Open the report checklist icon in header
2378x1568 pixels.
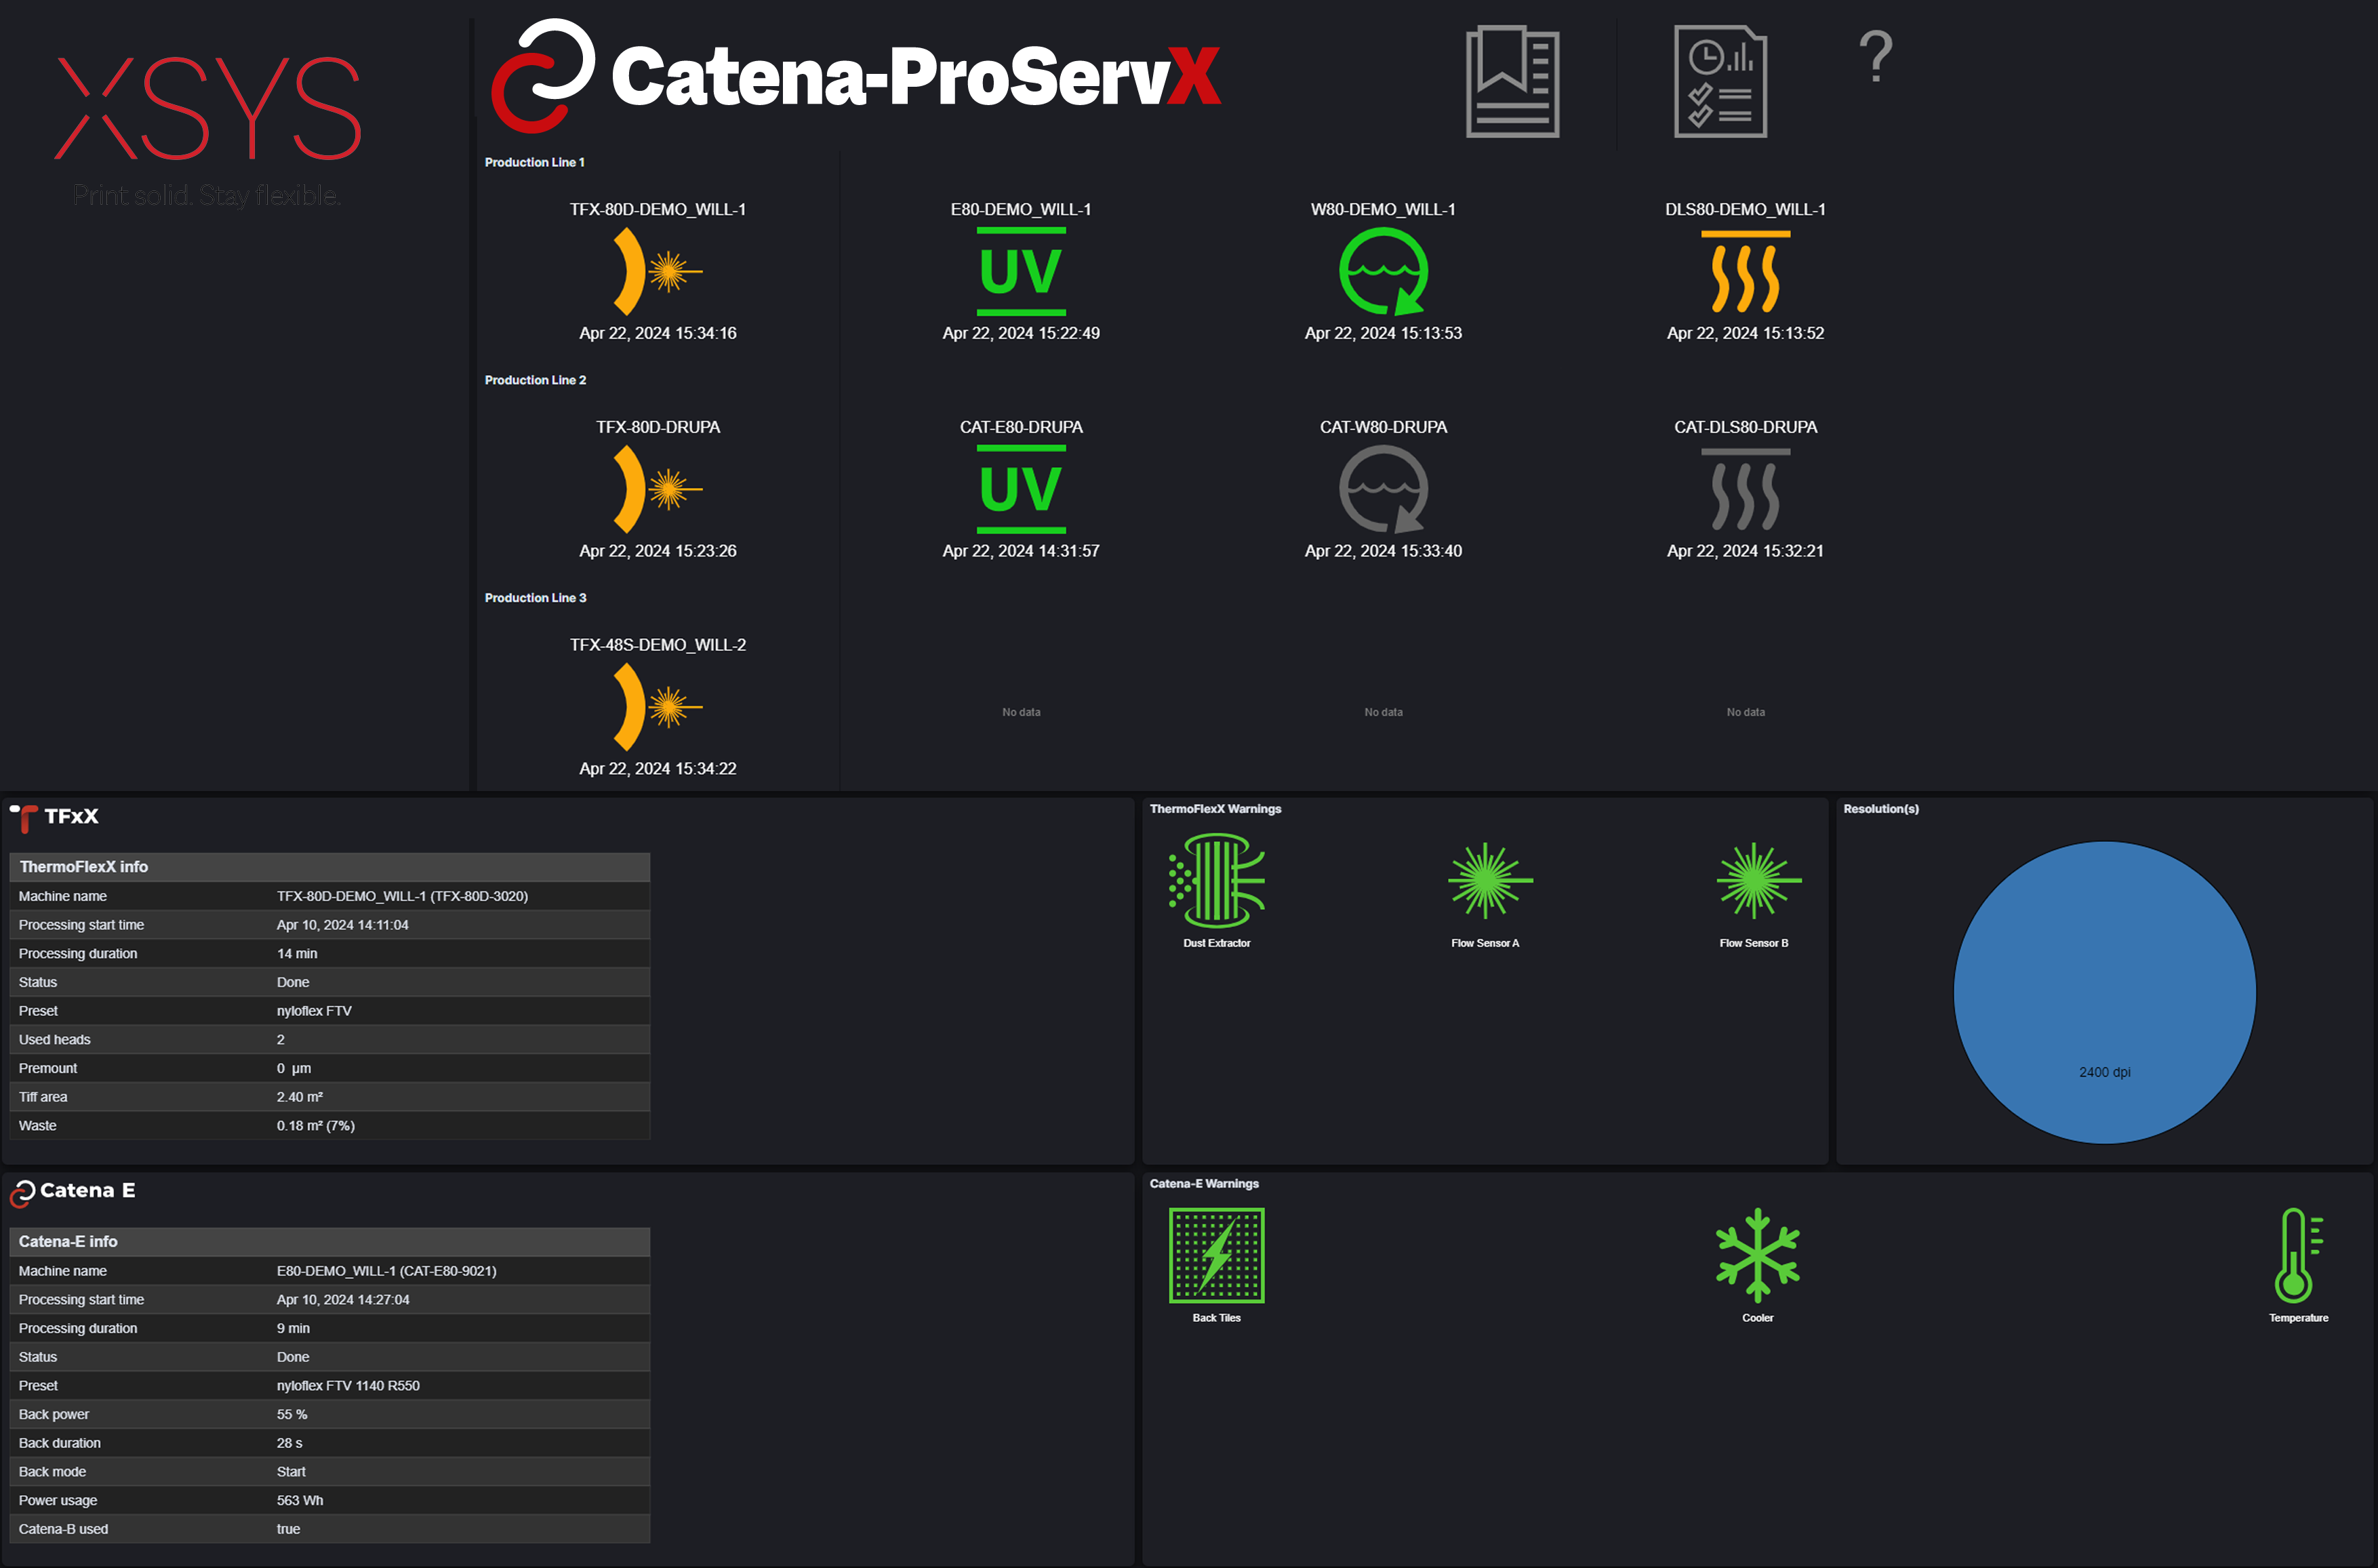[1720, 82]
